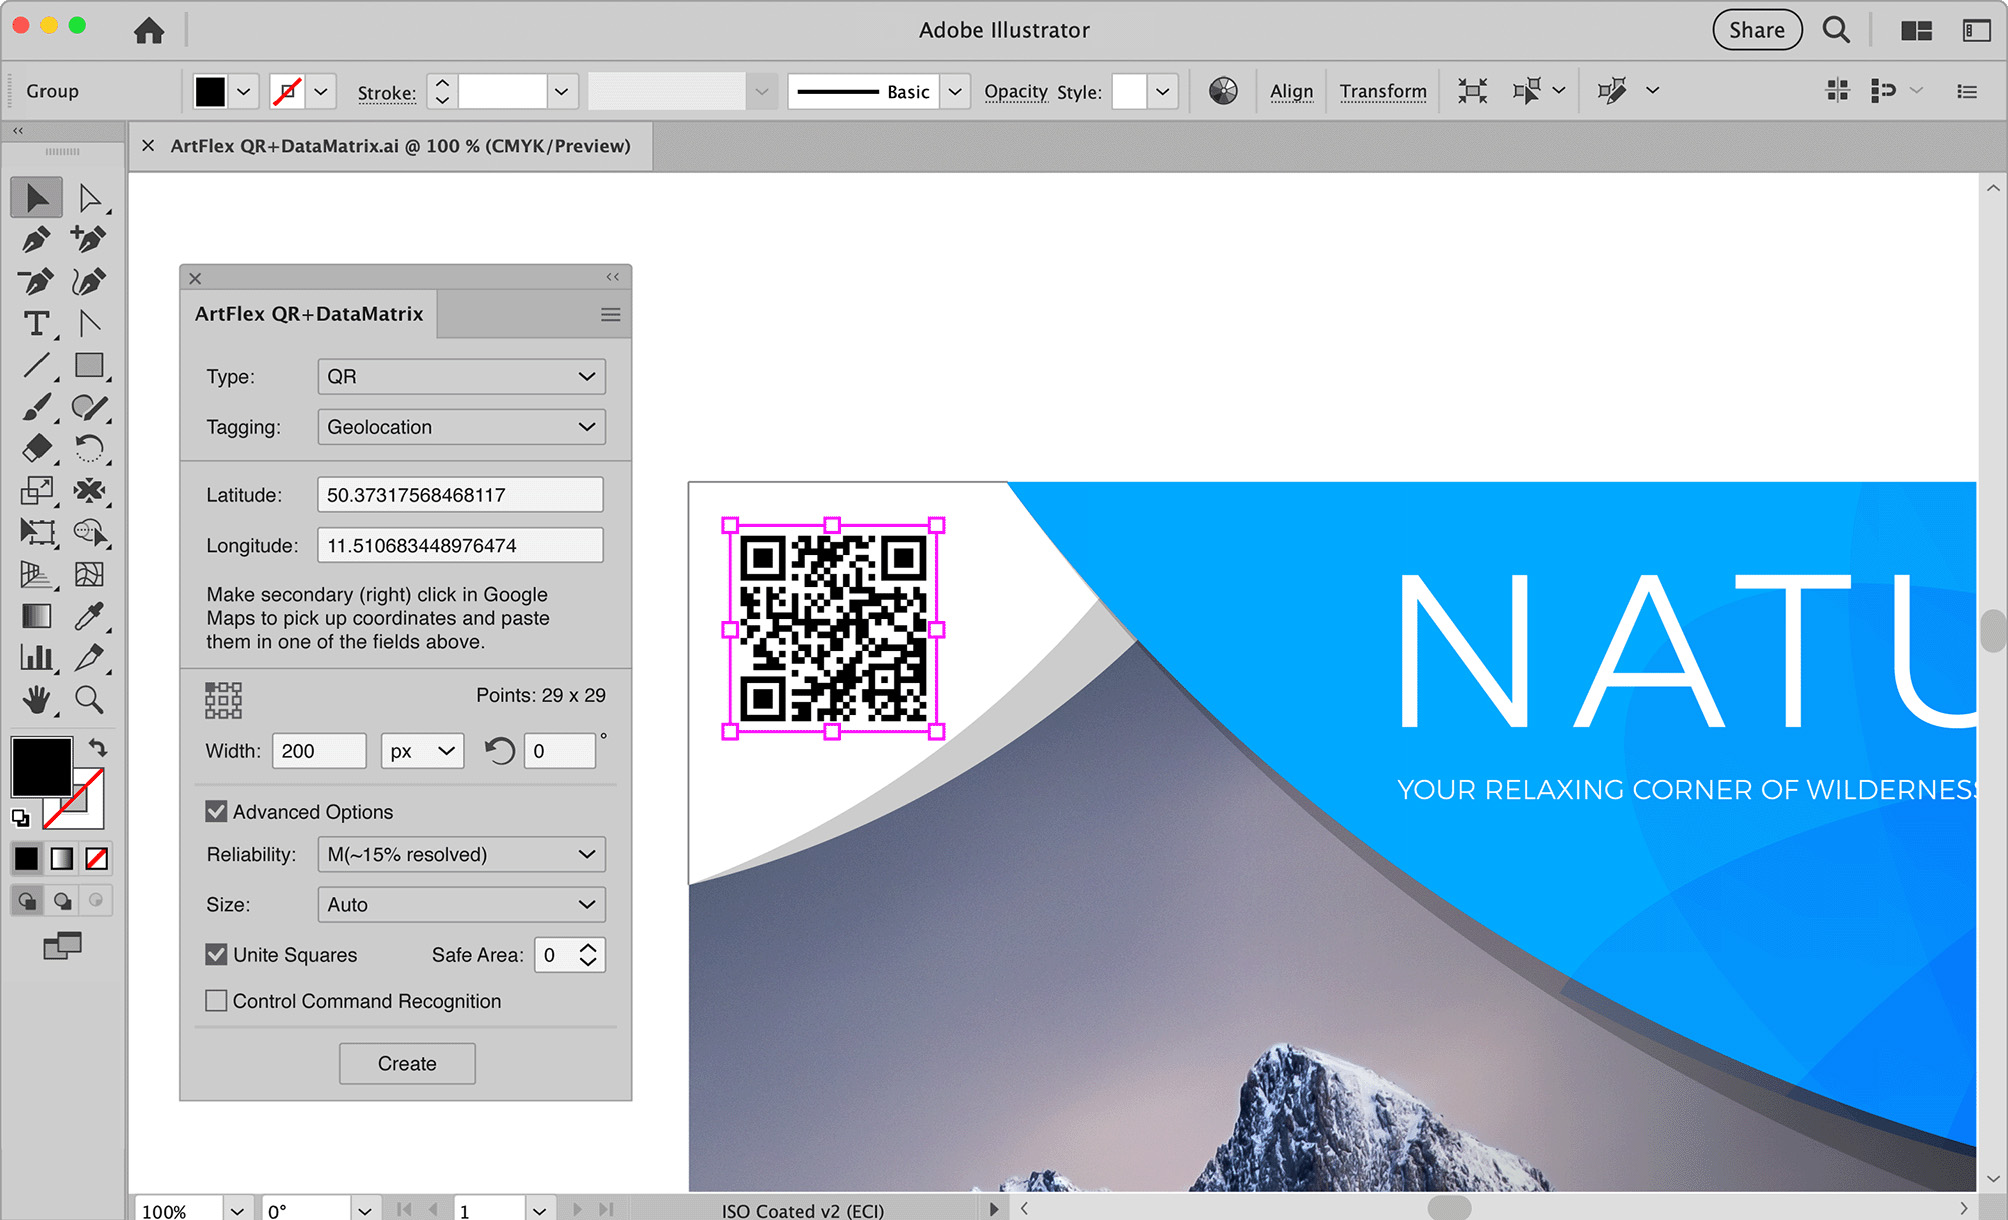Select the Add Anchor Point tool
The image size is (2008, 1220).
[88, 240]
